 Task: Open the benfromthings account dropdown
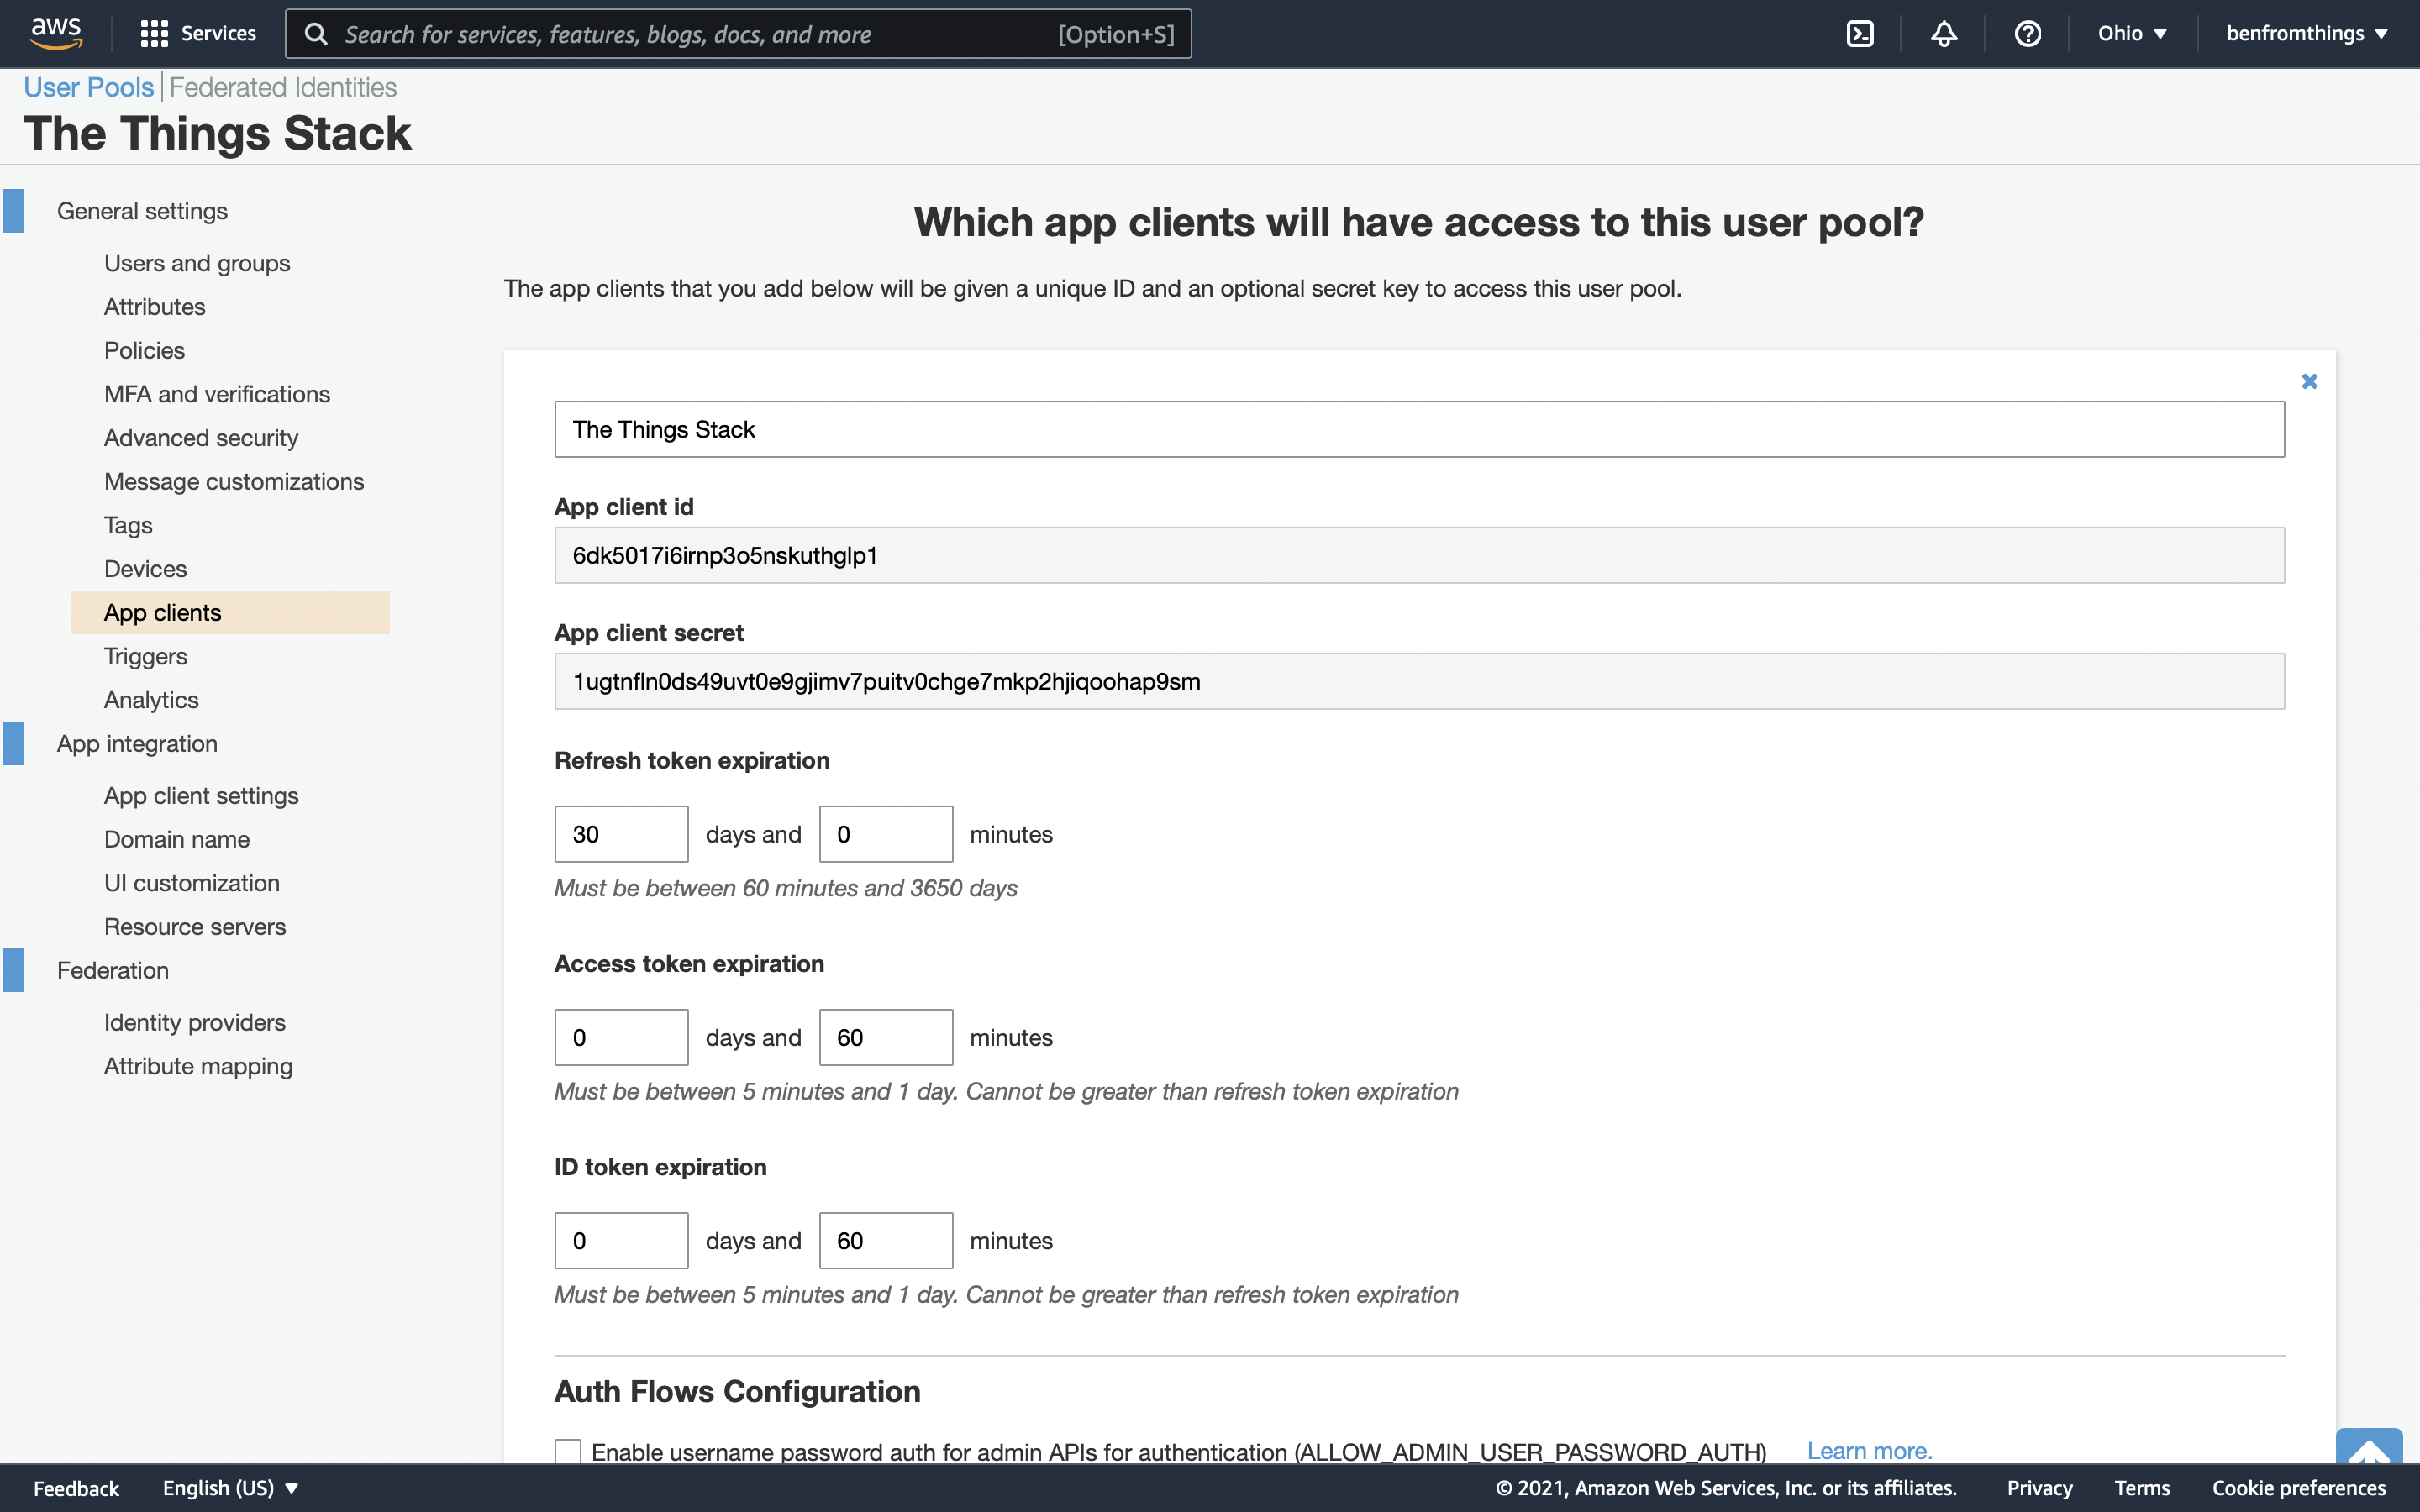coord(2306,34)
